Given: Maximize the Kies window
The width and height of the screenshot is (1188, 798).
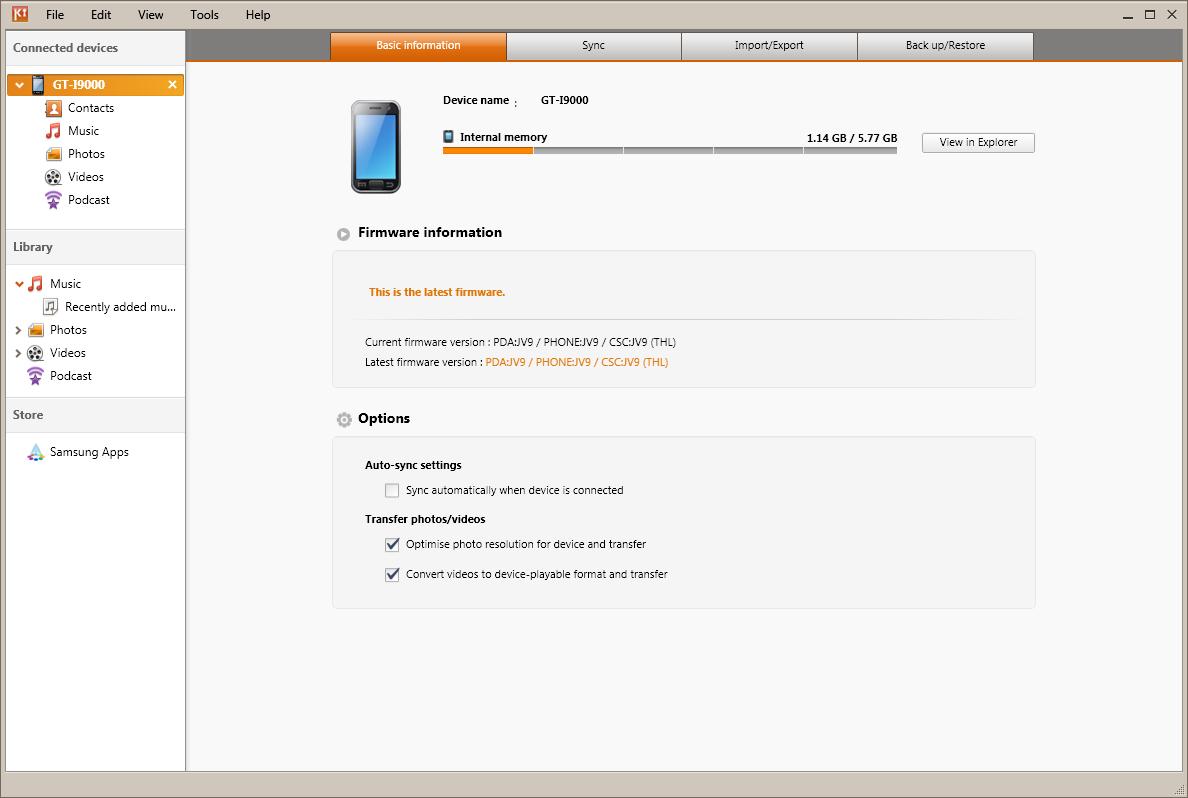Looking at the screenshot, I should point(1149,14).
